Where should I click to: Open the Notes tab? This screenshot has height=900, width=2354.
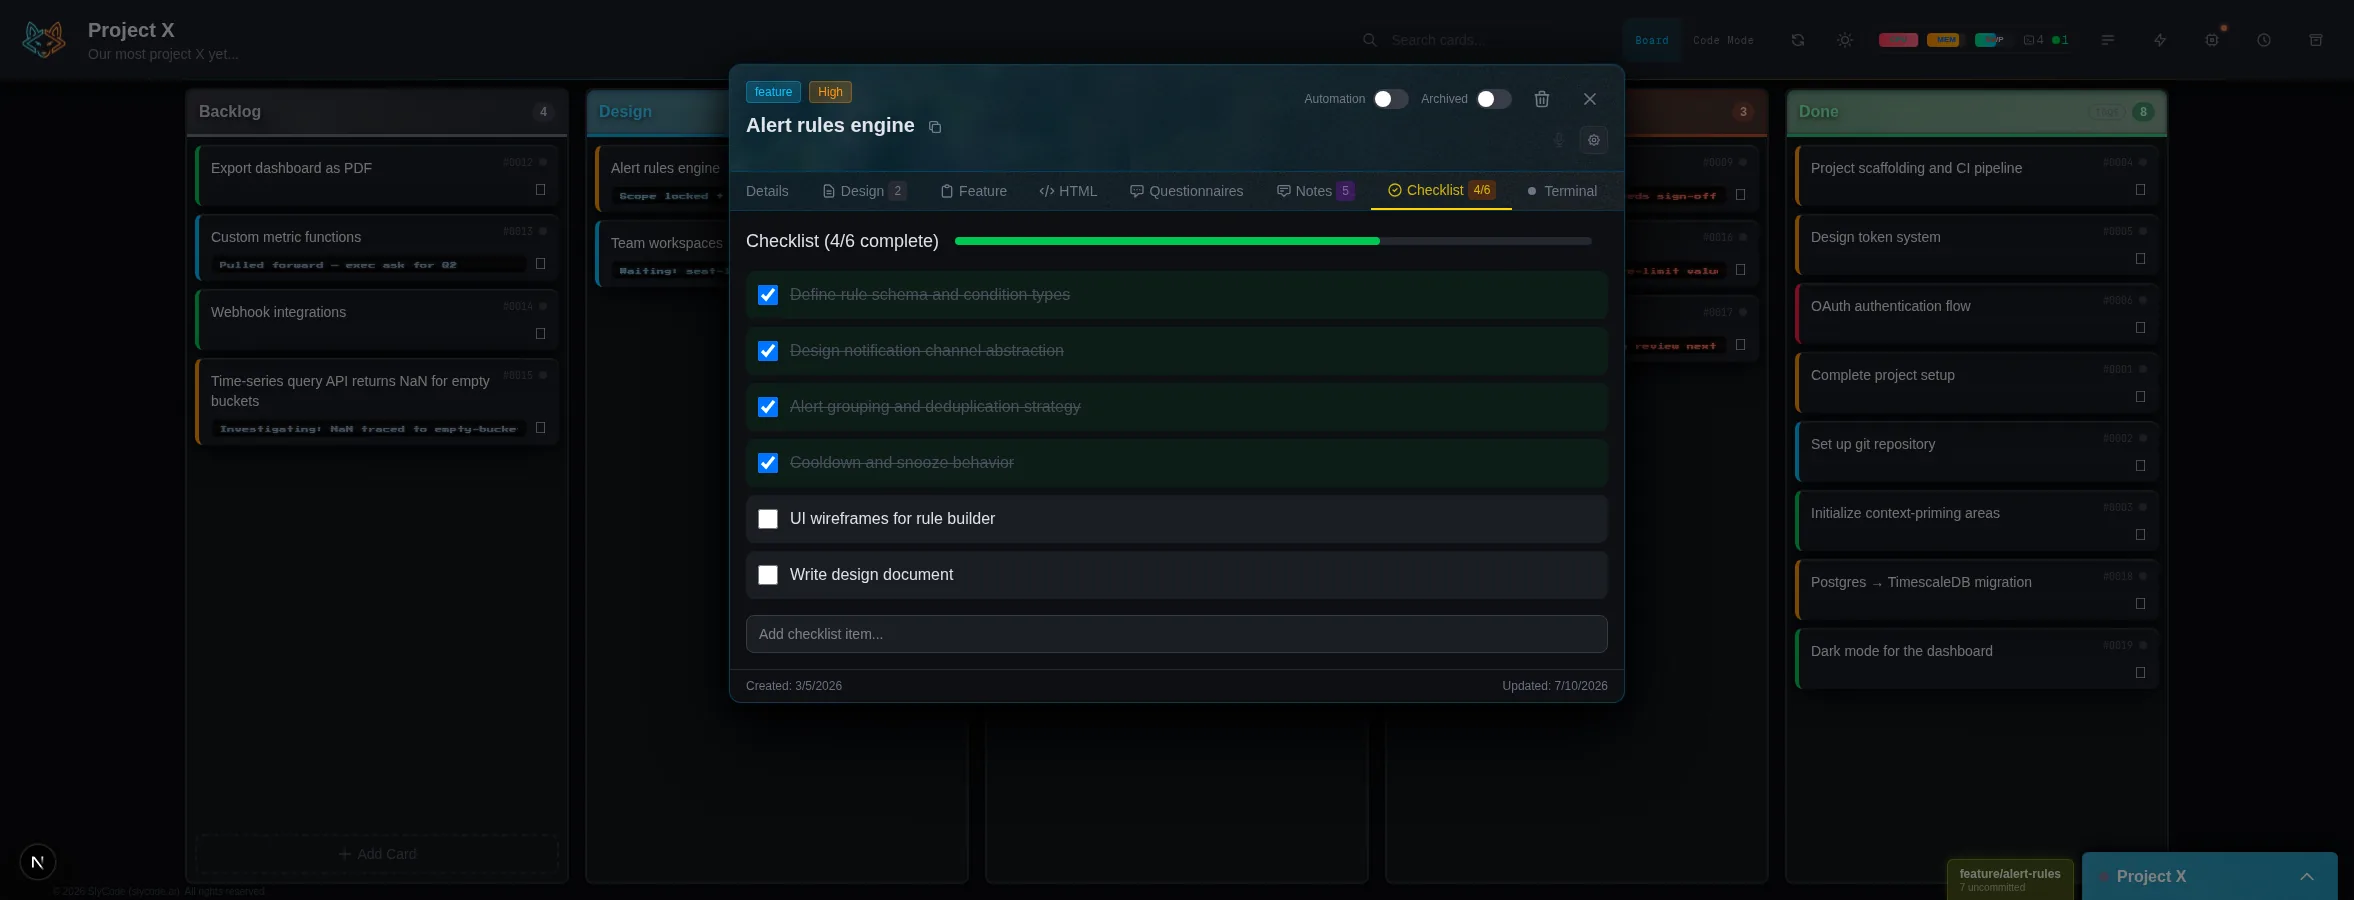coord(1316,191)
